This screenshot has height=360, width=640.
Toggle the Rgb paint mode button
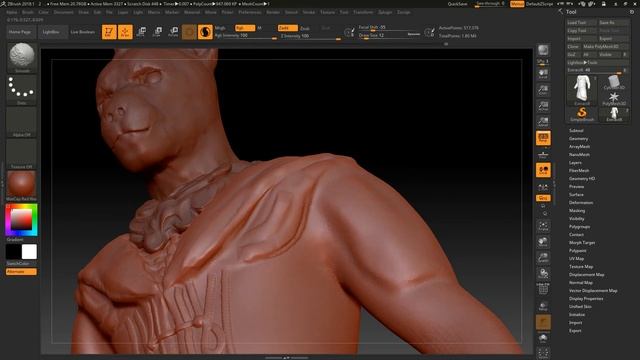pyautogui.click(x=245, y=28)
